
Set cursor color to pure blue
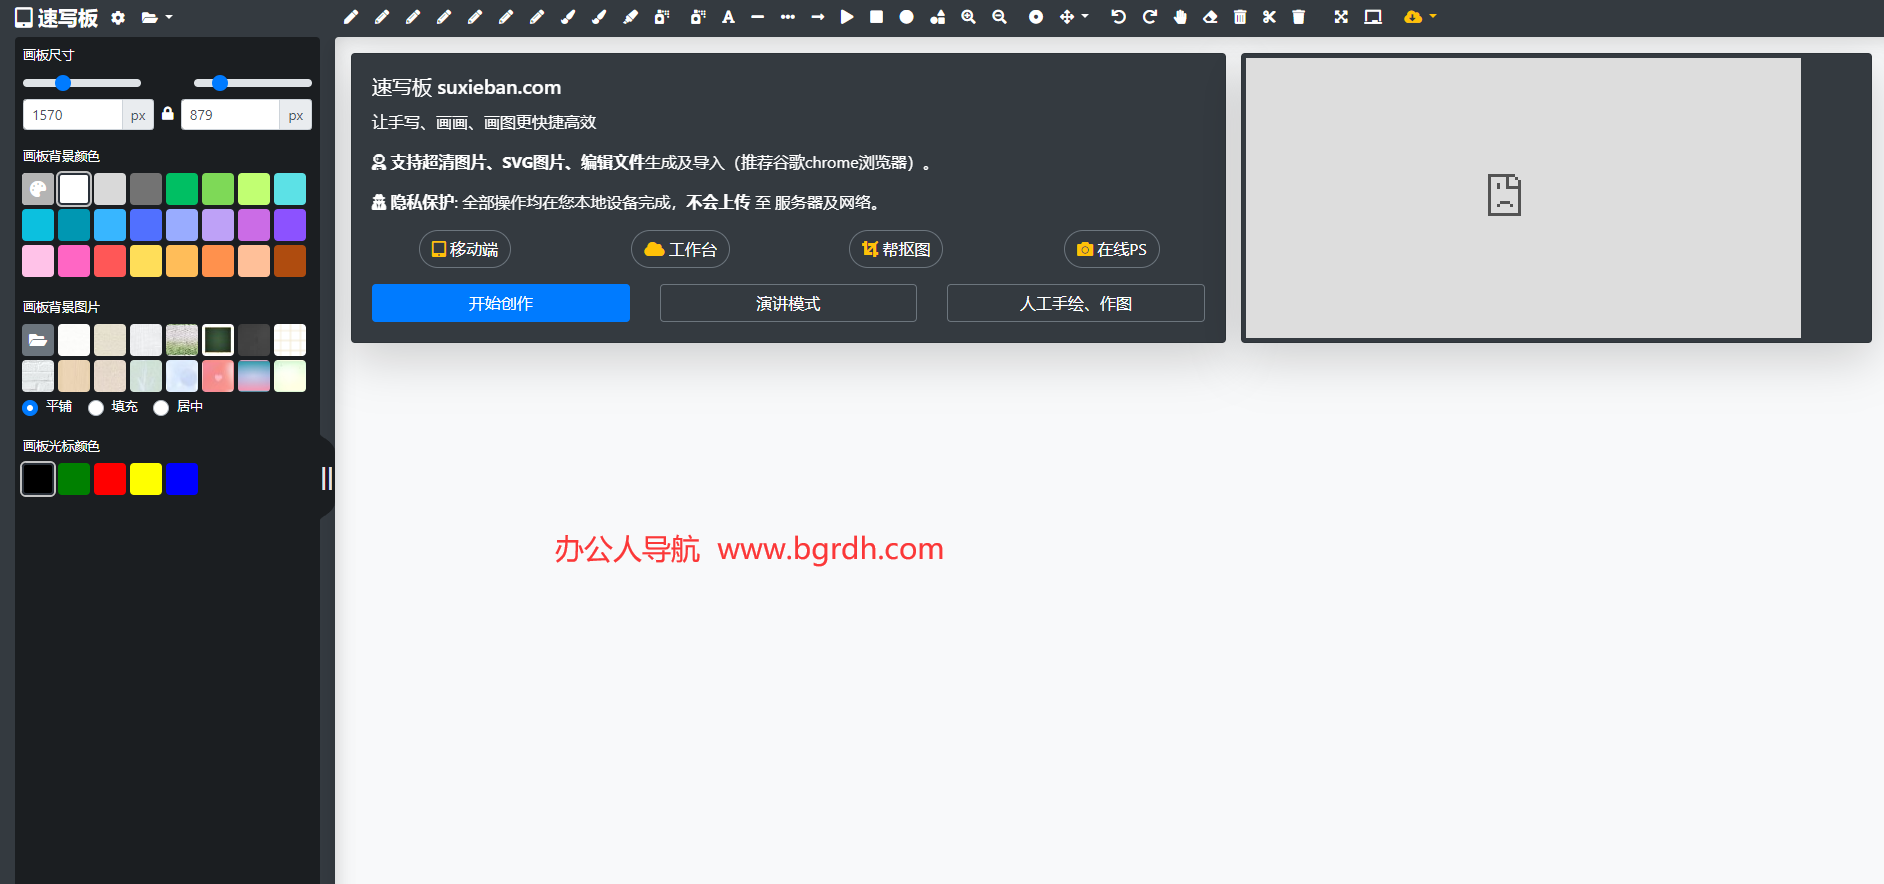182,479
